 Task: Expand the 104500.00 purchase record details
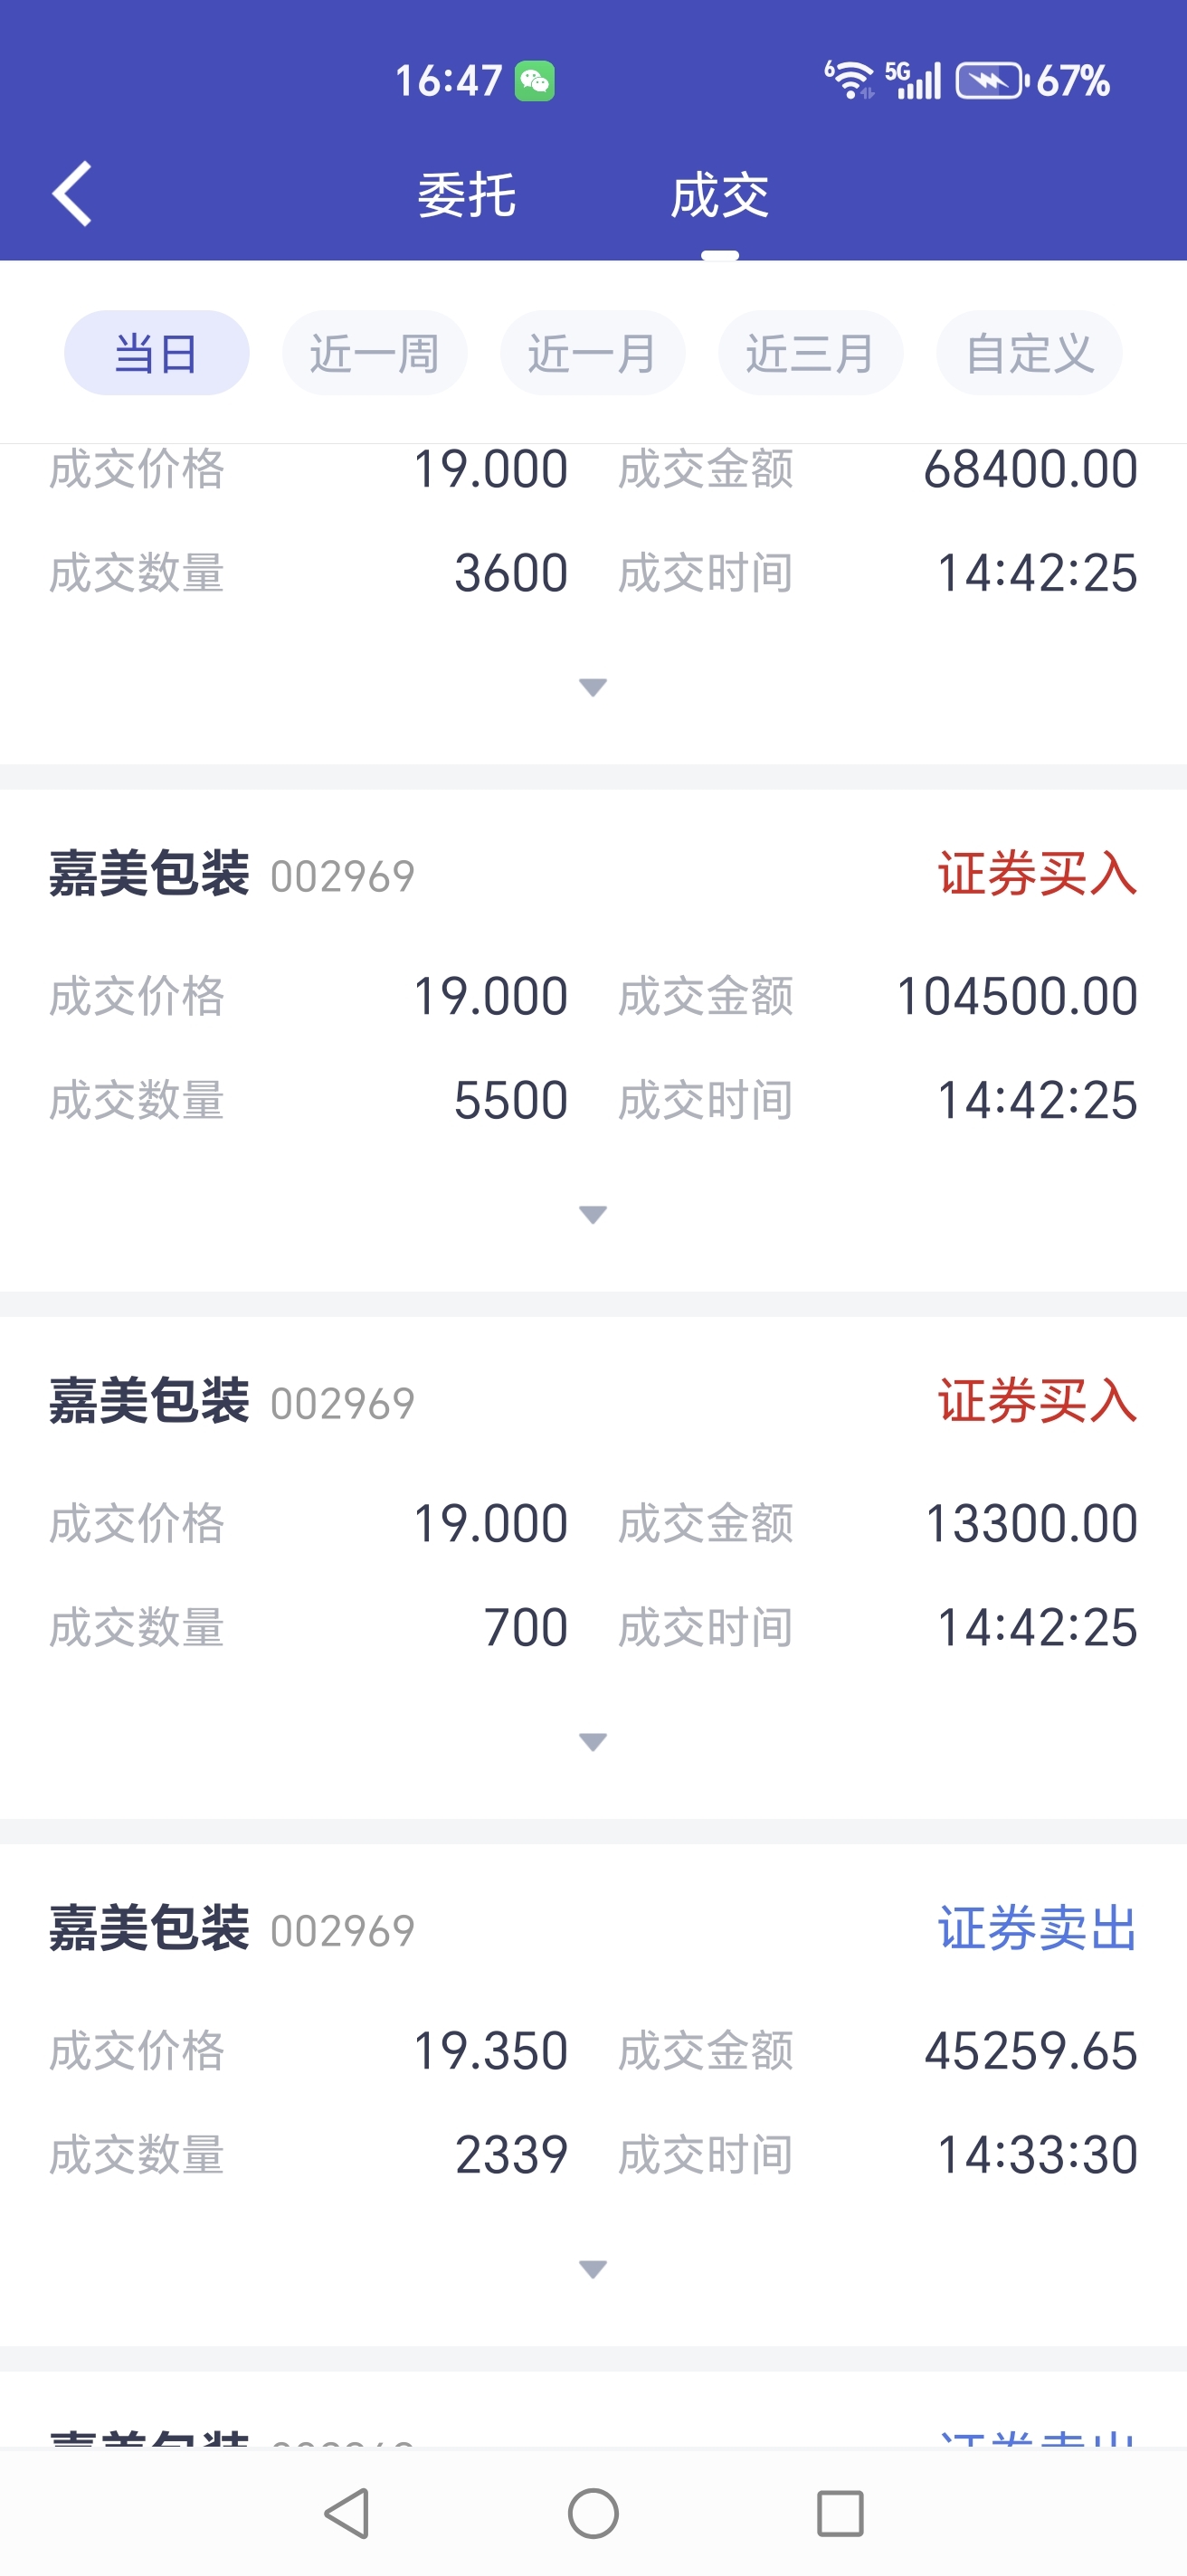(x=593, y=1215)
